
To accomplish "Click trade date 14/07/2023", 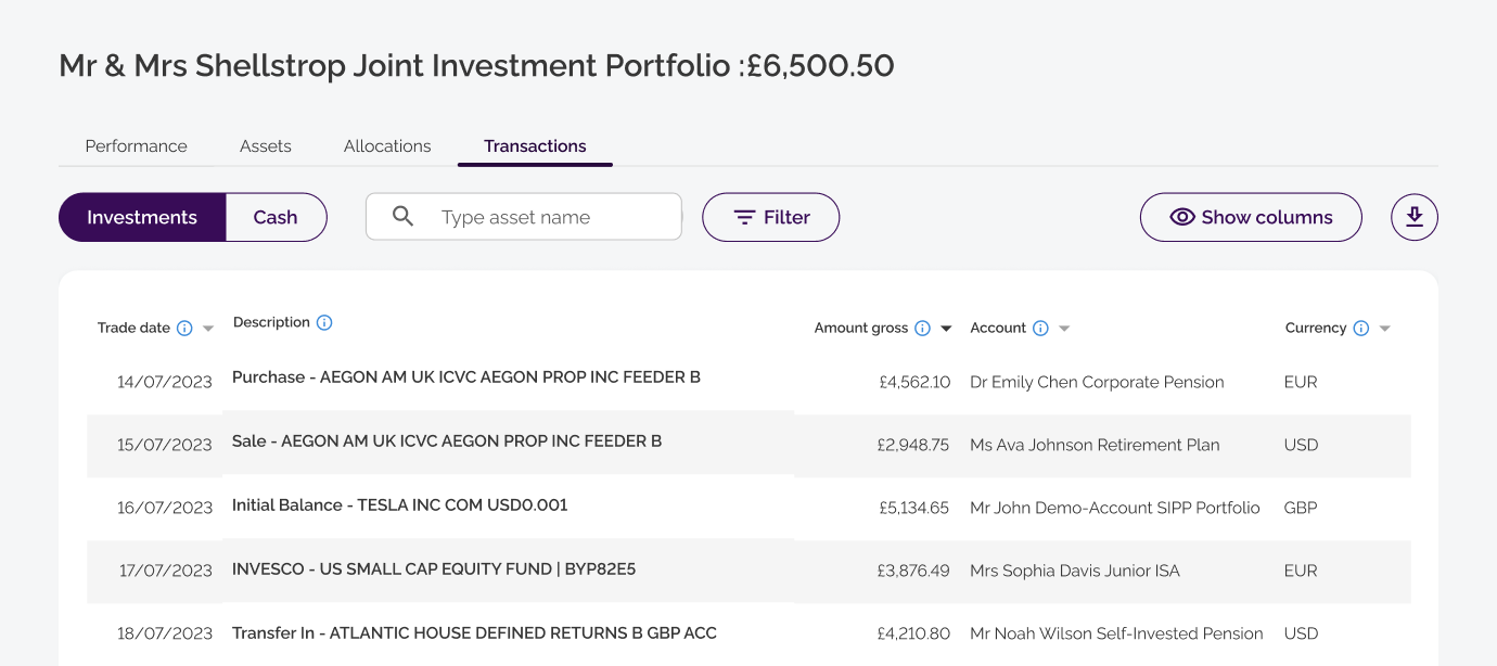I will click(165, 382).
